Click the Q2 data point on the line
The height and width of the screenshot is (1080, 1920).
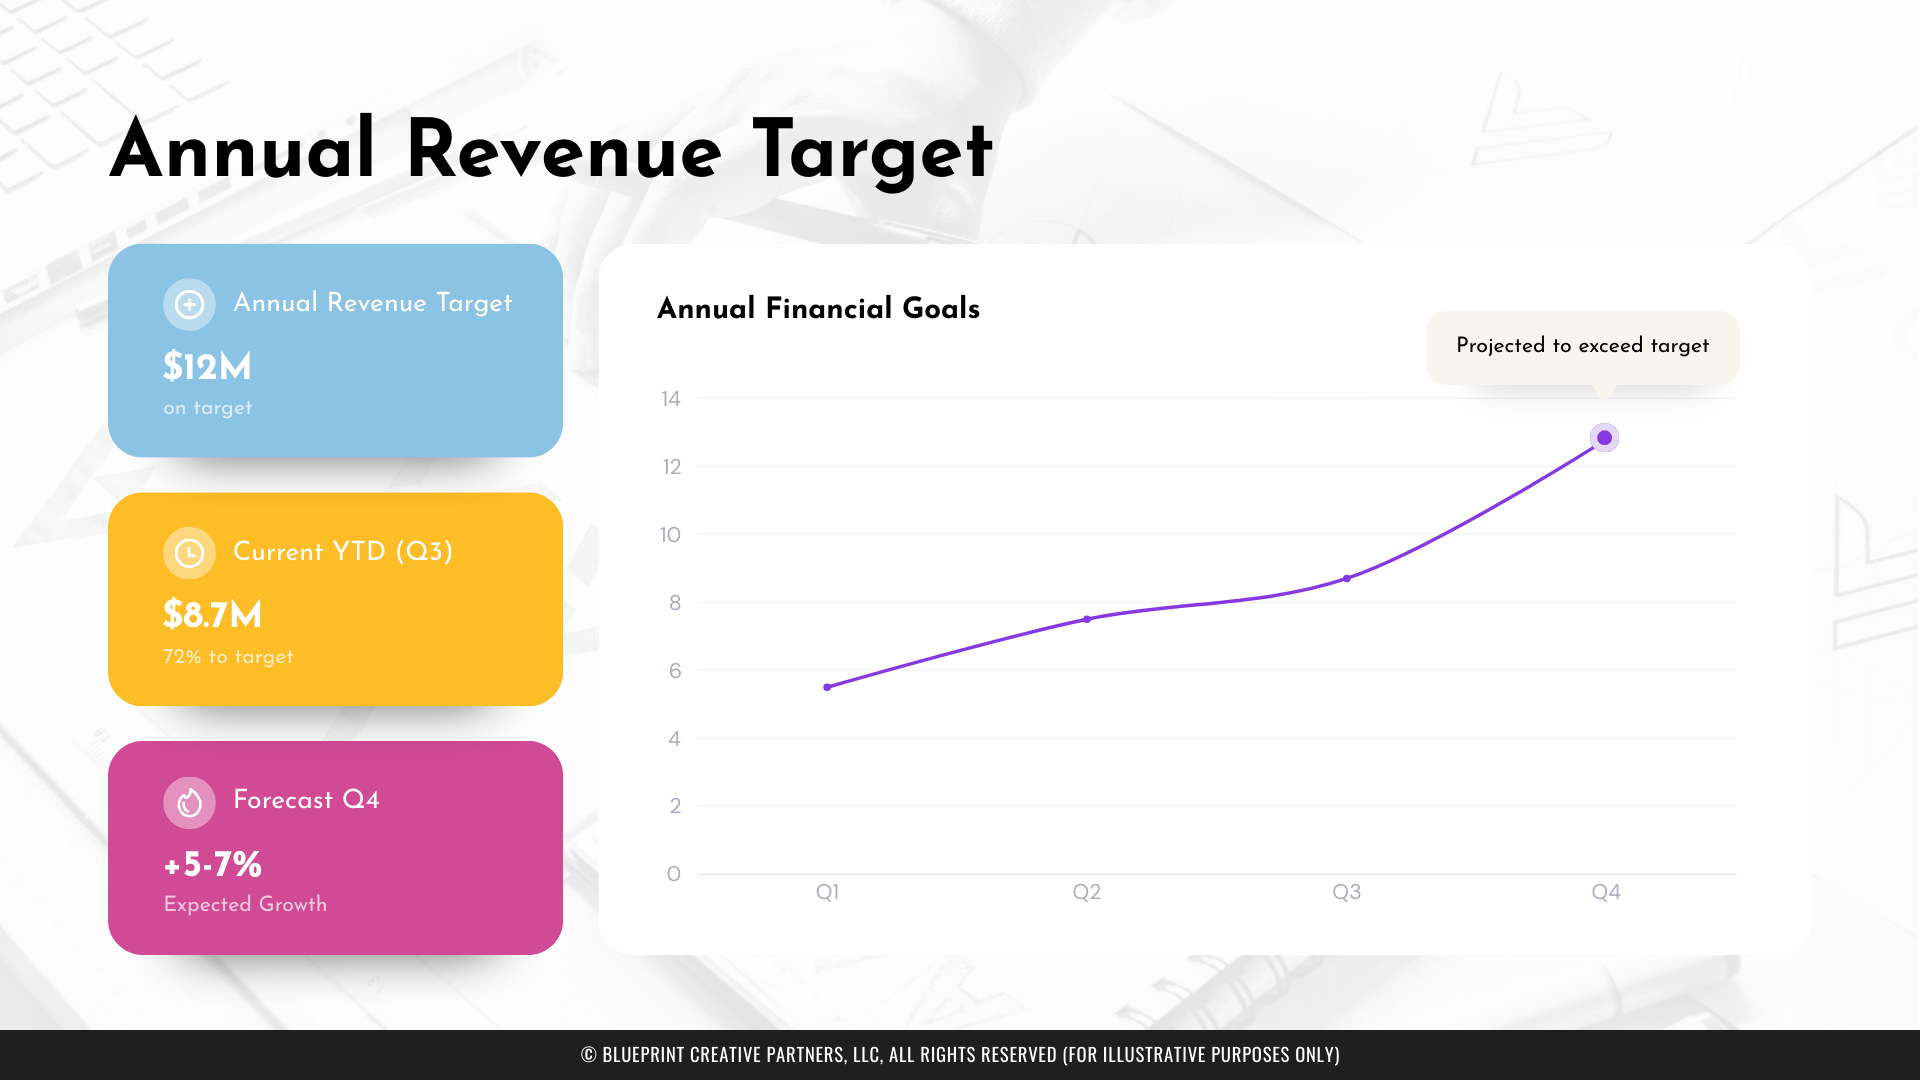[x=1087, y=619]
